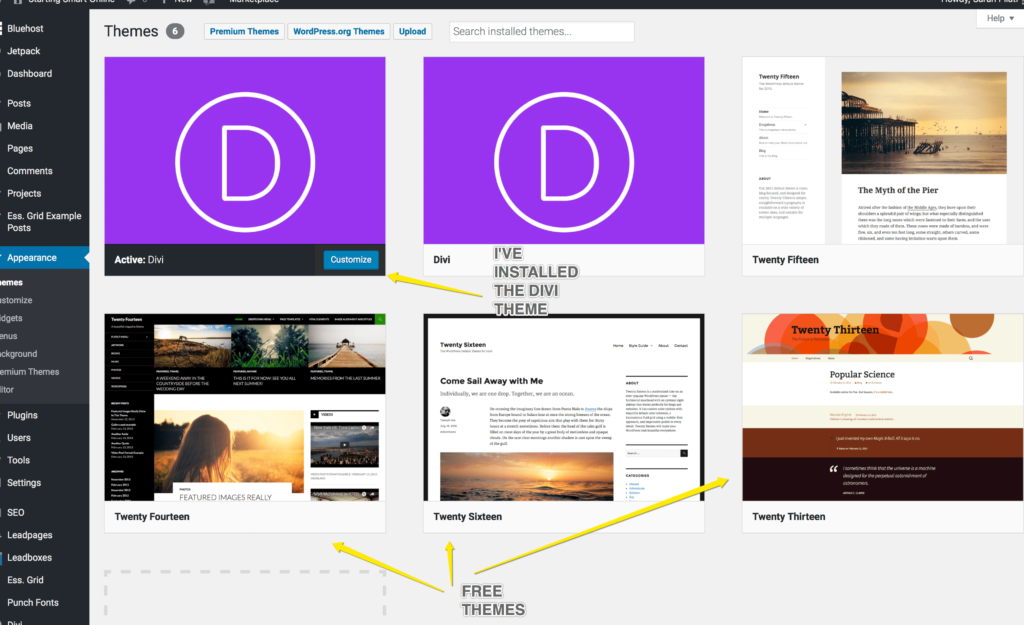Click the WordPress.org Themes button
Screen dimensions: 1024x625
[x=338, y=31]
